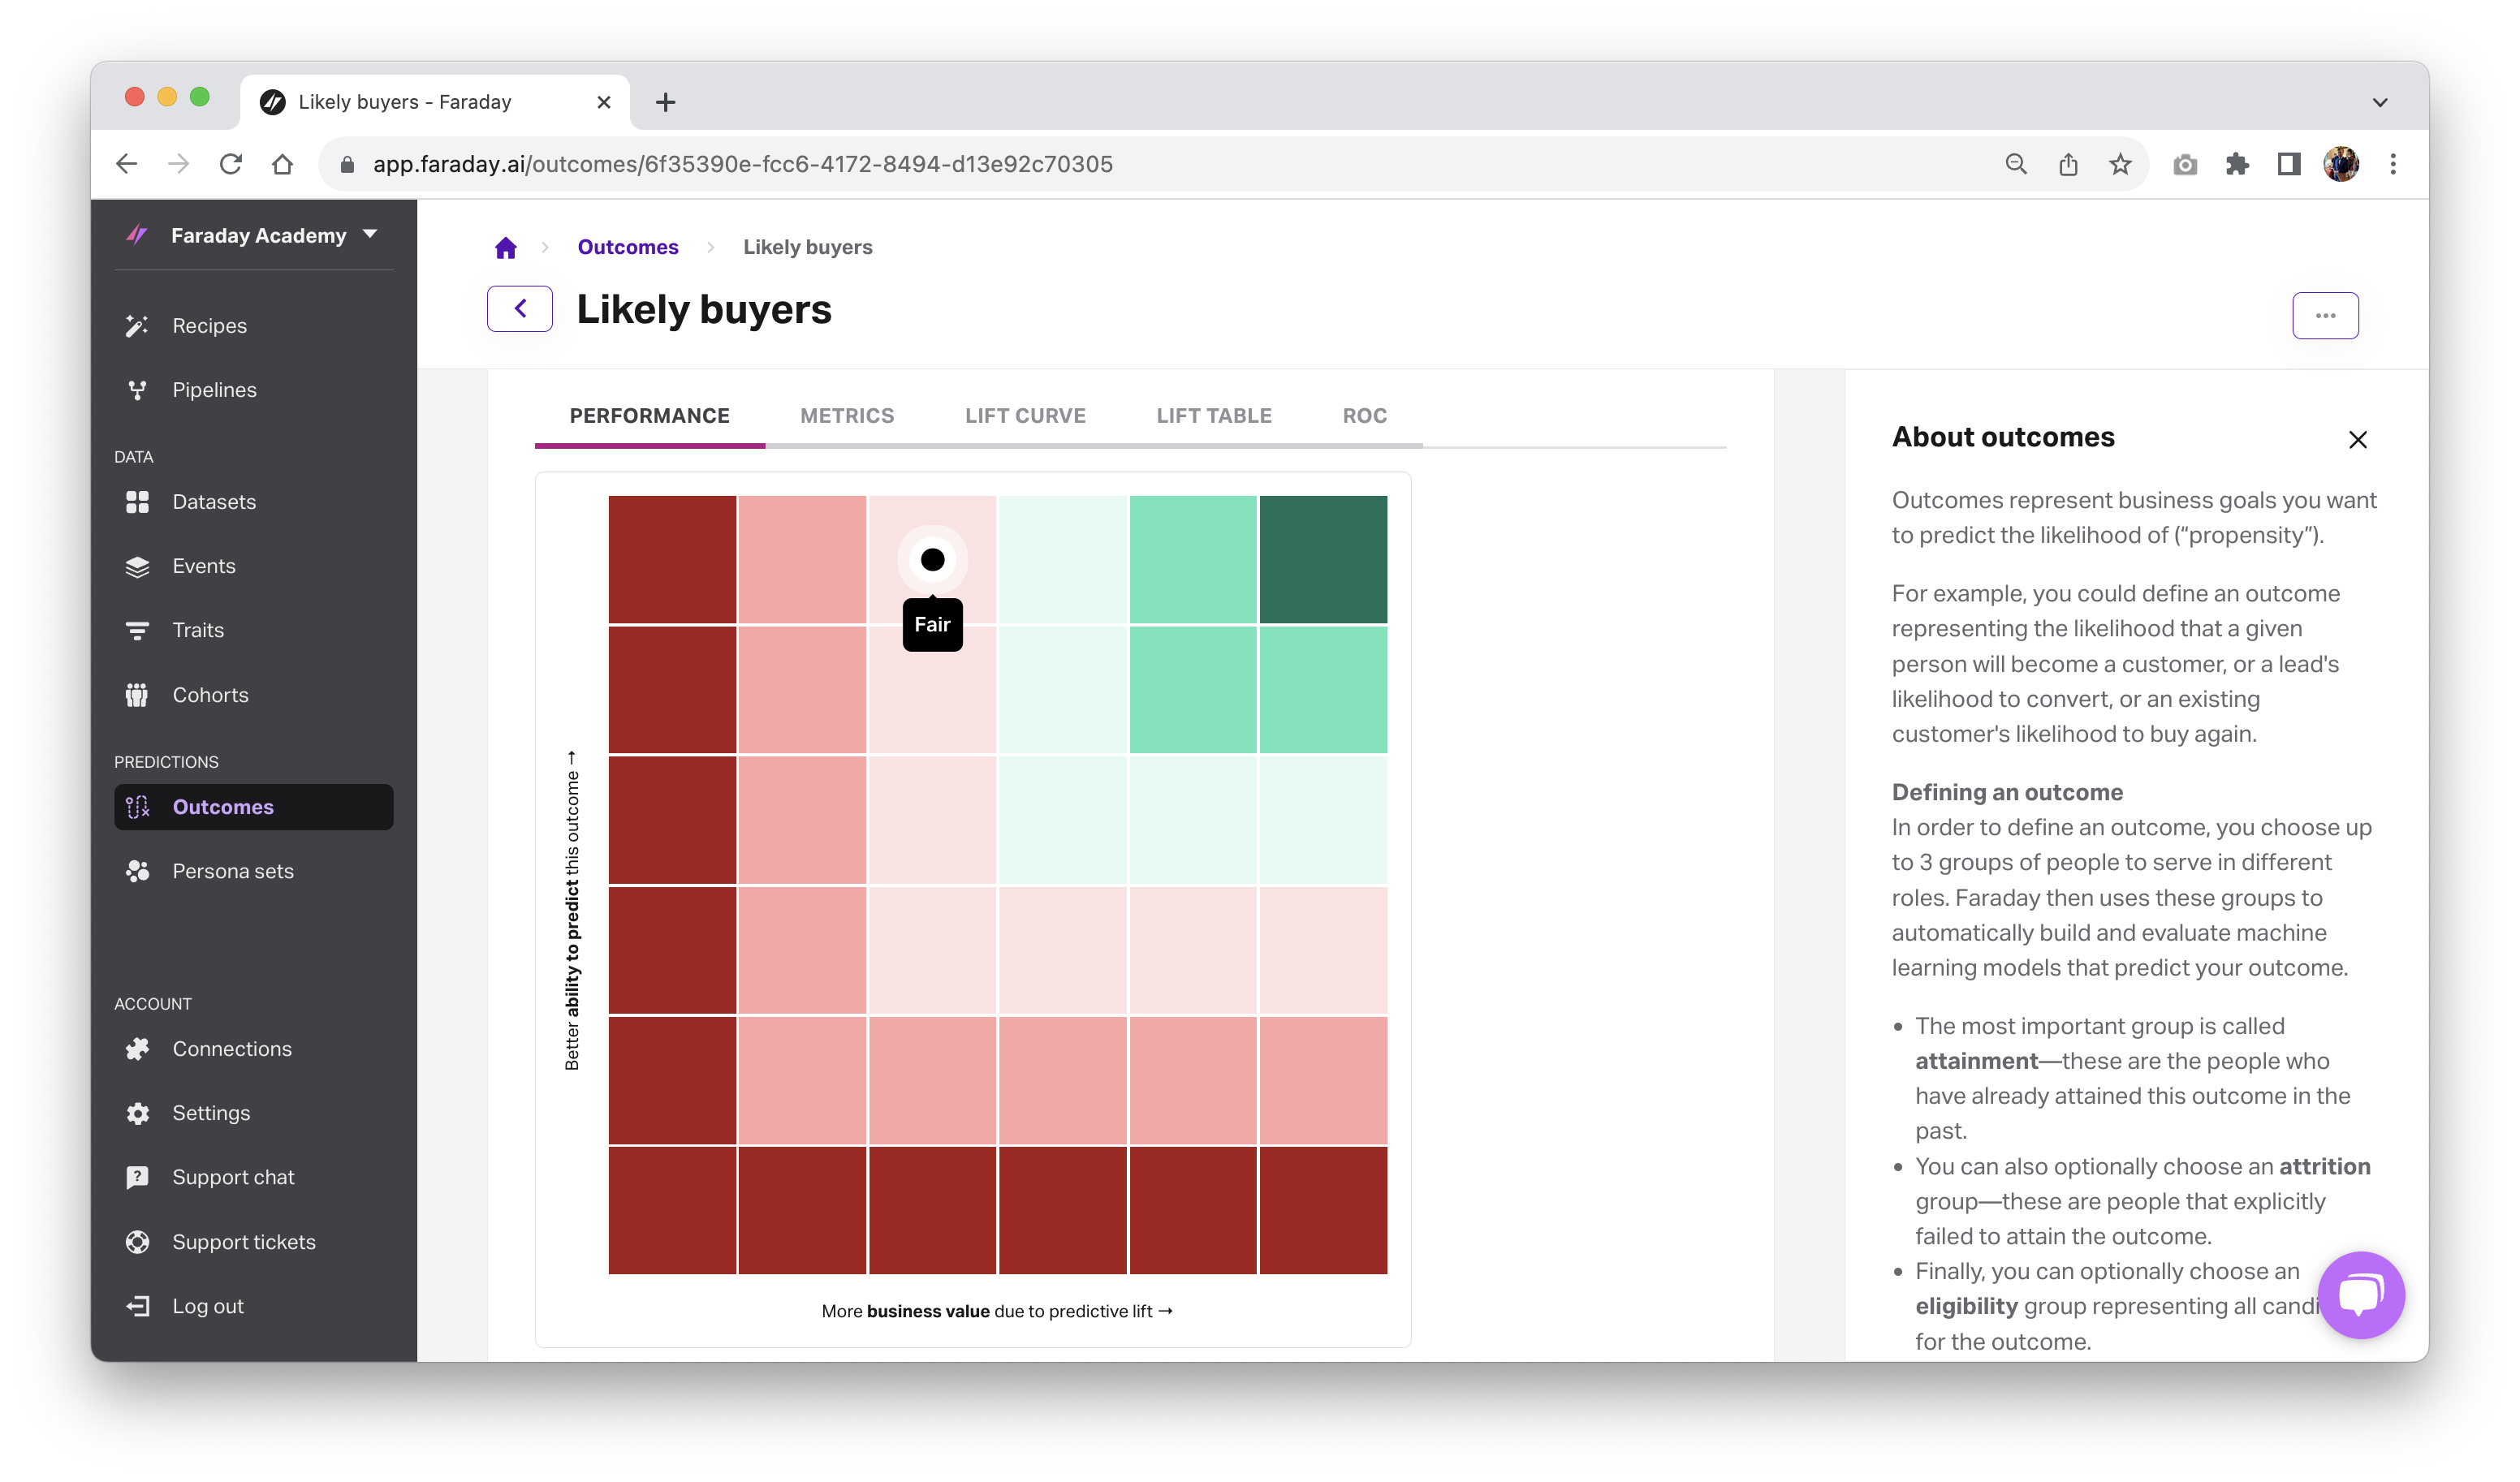
Task: Click the Fair tooltip label
Action: pos(932,625)
